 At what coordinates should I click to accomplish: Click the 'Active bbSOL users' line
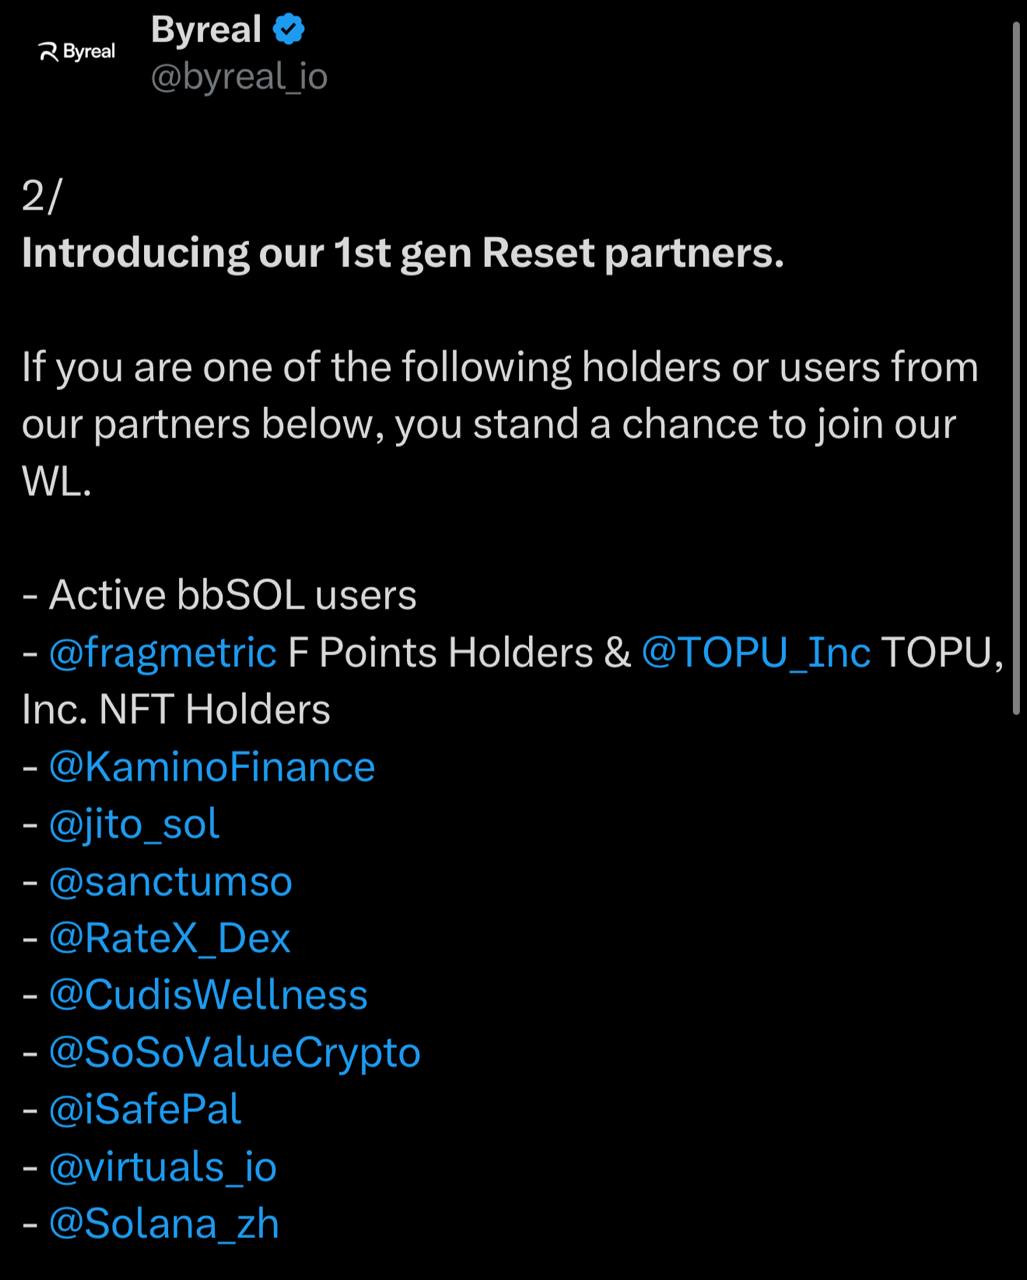point(219,596)
